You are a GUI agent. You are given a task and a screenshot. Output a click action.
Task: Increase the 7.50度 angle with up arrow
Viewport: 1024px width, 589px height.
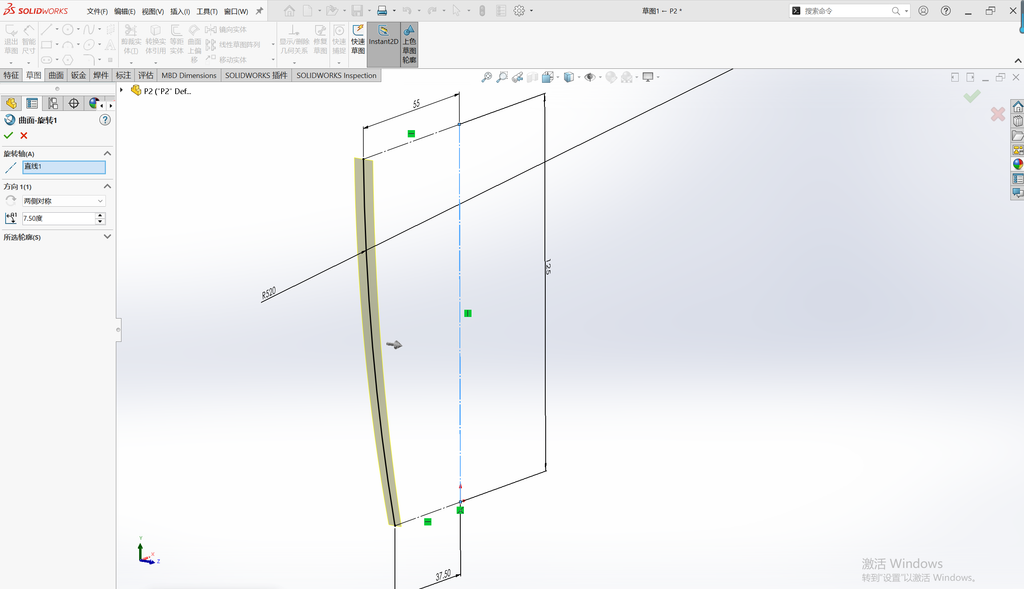[101, 215]
